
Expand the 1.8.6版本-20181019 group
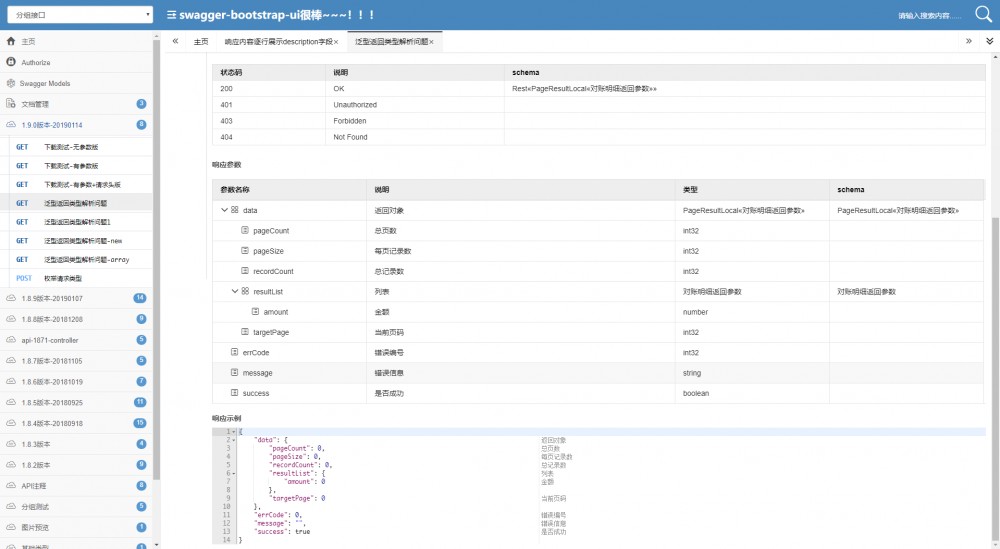77,382
